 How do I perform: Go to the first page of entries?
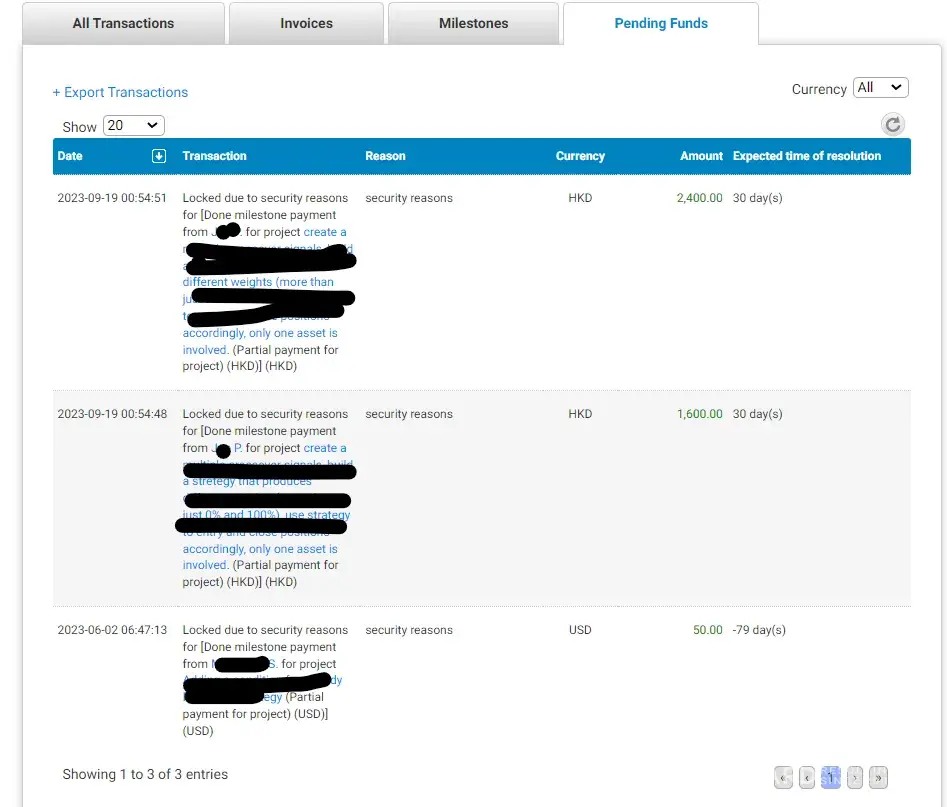783,777
